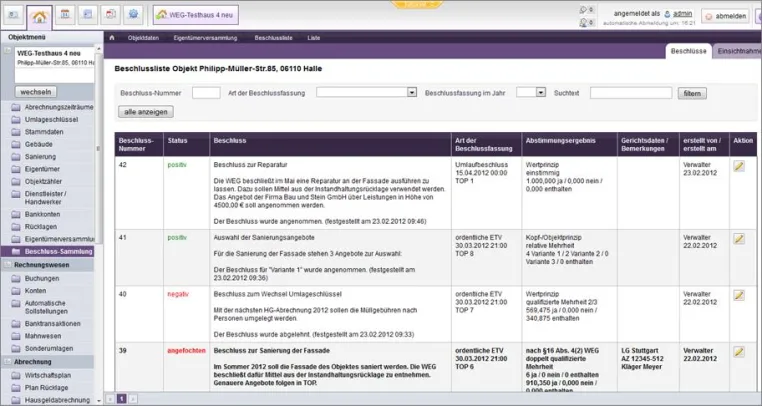Open Dienstleister / Handwerker in sidebar
The width and height of the screenshot is (762, 406).
click(x=46, y=198)
